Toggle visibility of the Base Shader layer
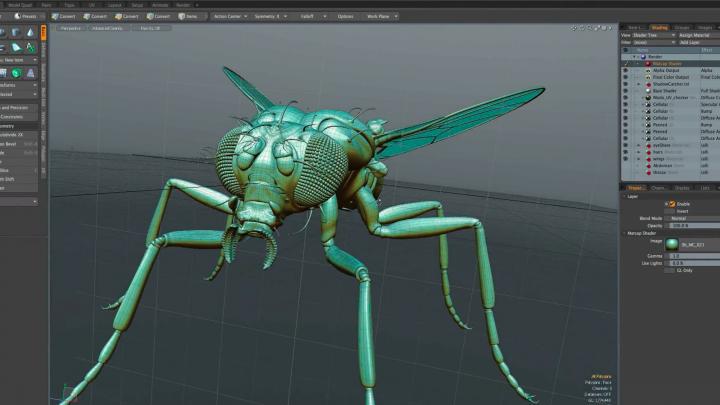 pyautogui.click(x=626, y=91)
